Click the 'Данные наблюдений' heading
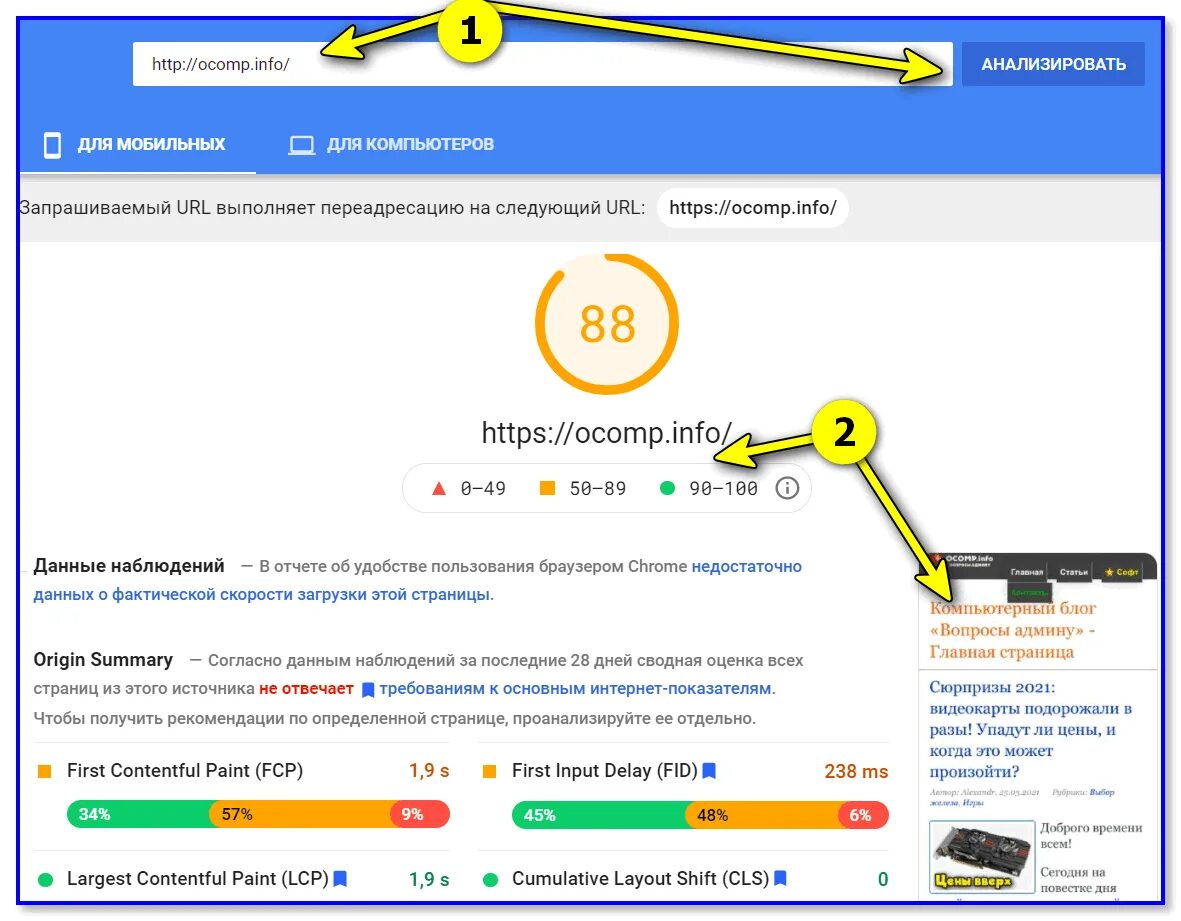 click(x=129, y=566)
